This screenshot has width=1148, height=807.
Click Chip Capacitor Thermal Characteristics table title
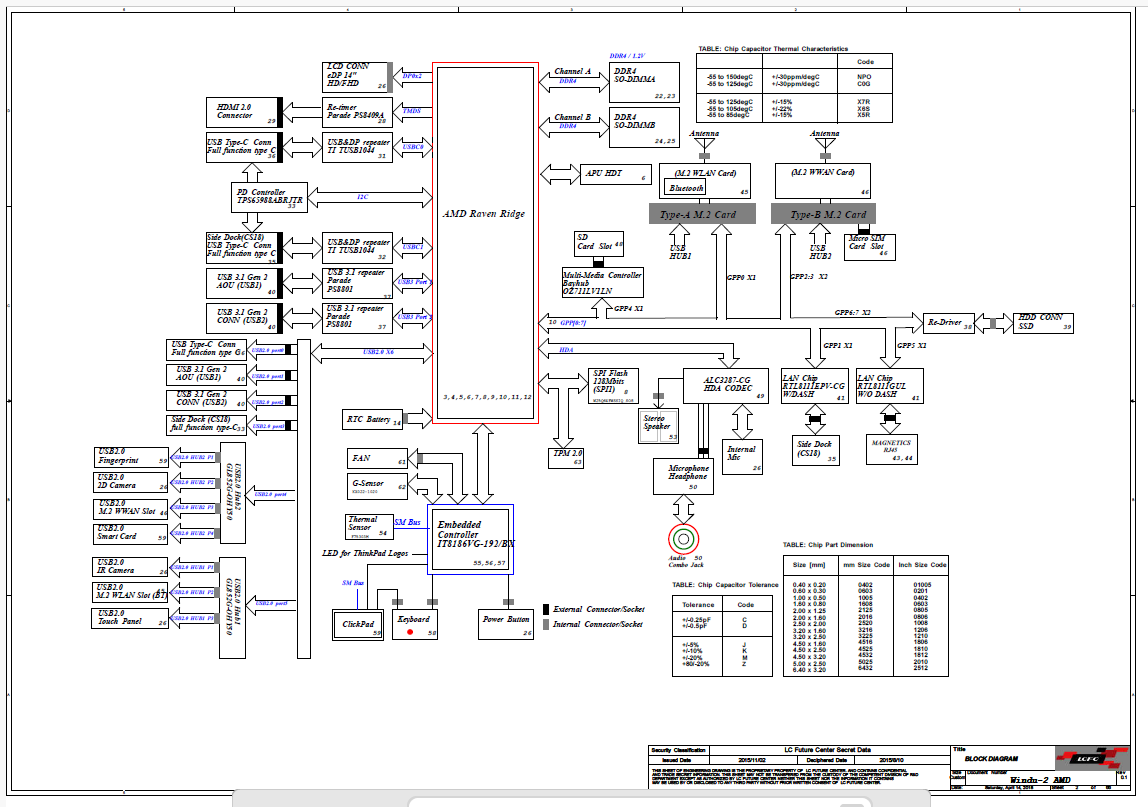coord(773,49)
